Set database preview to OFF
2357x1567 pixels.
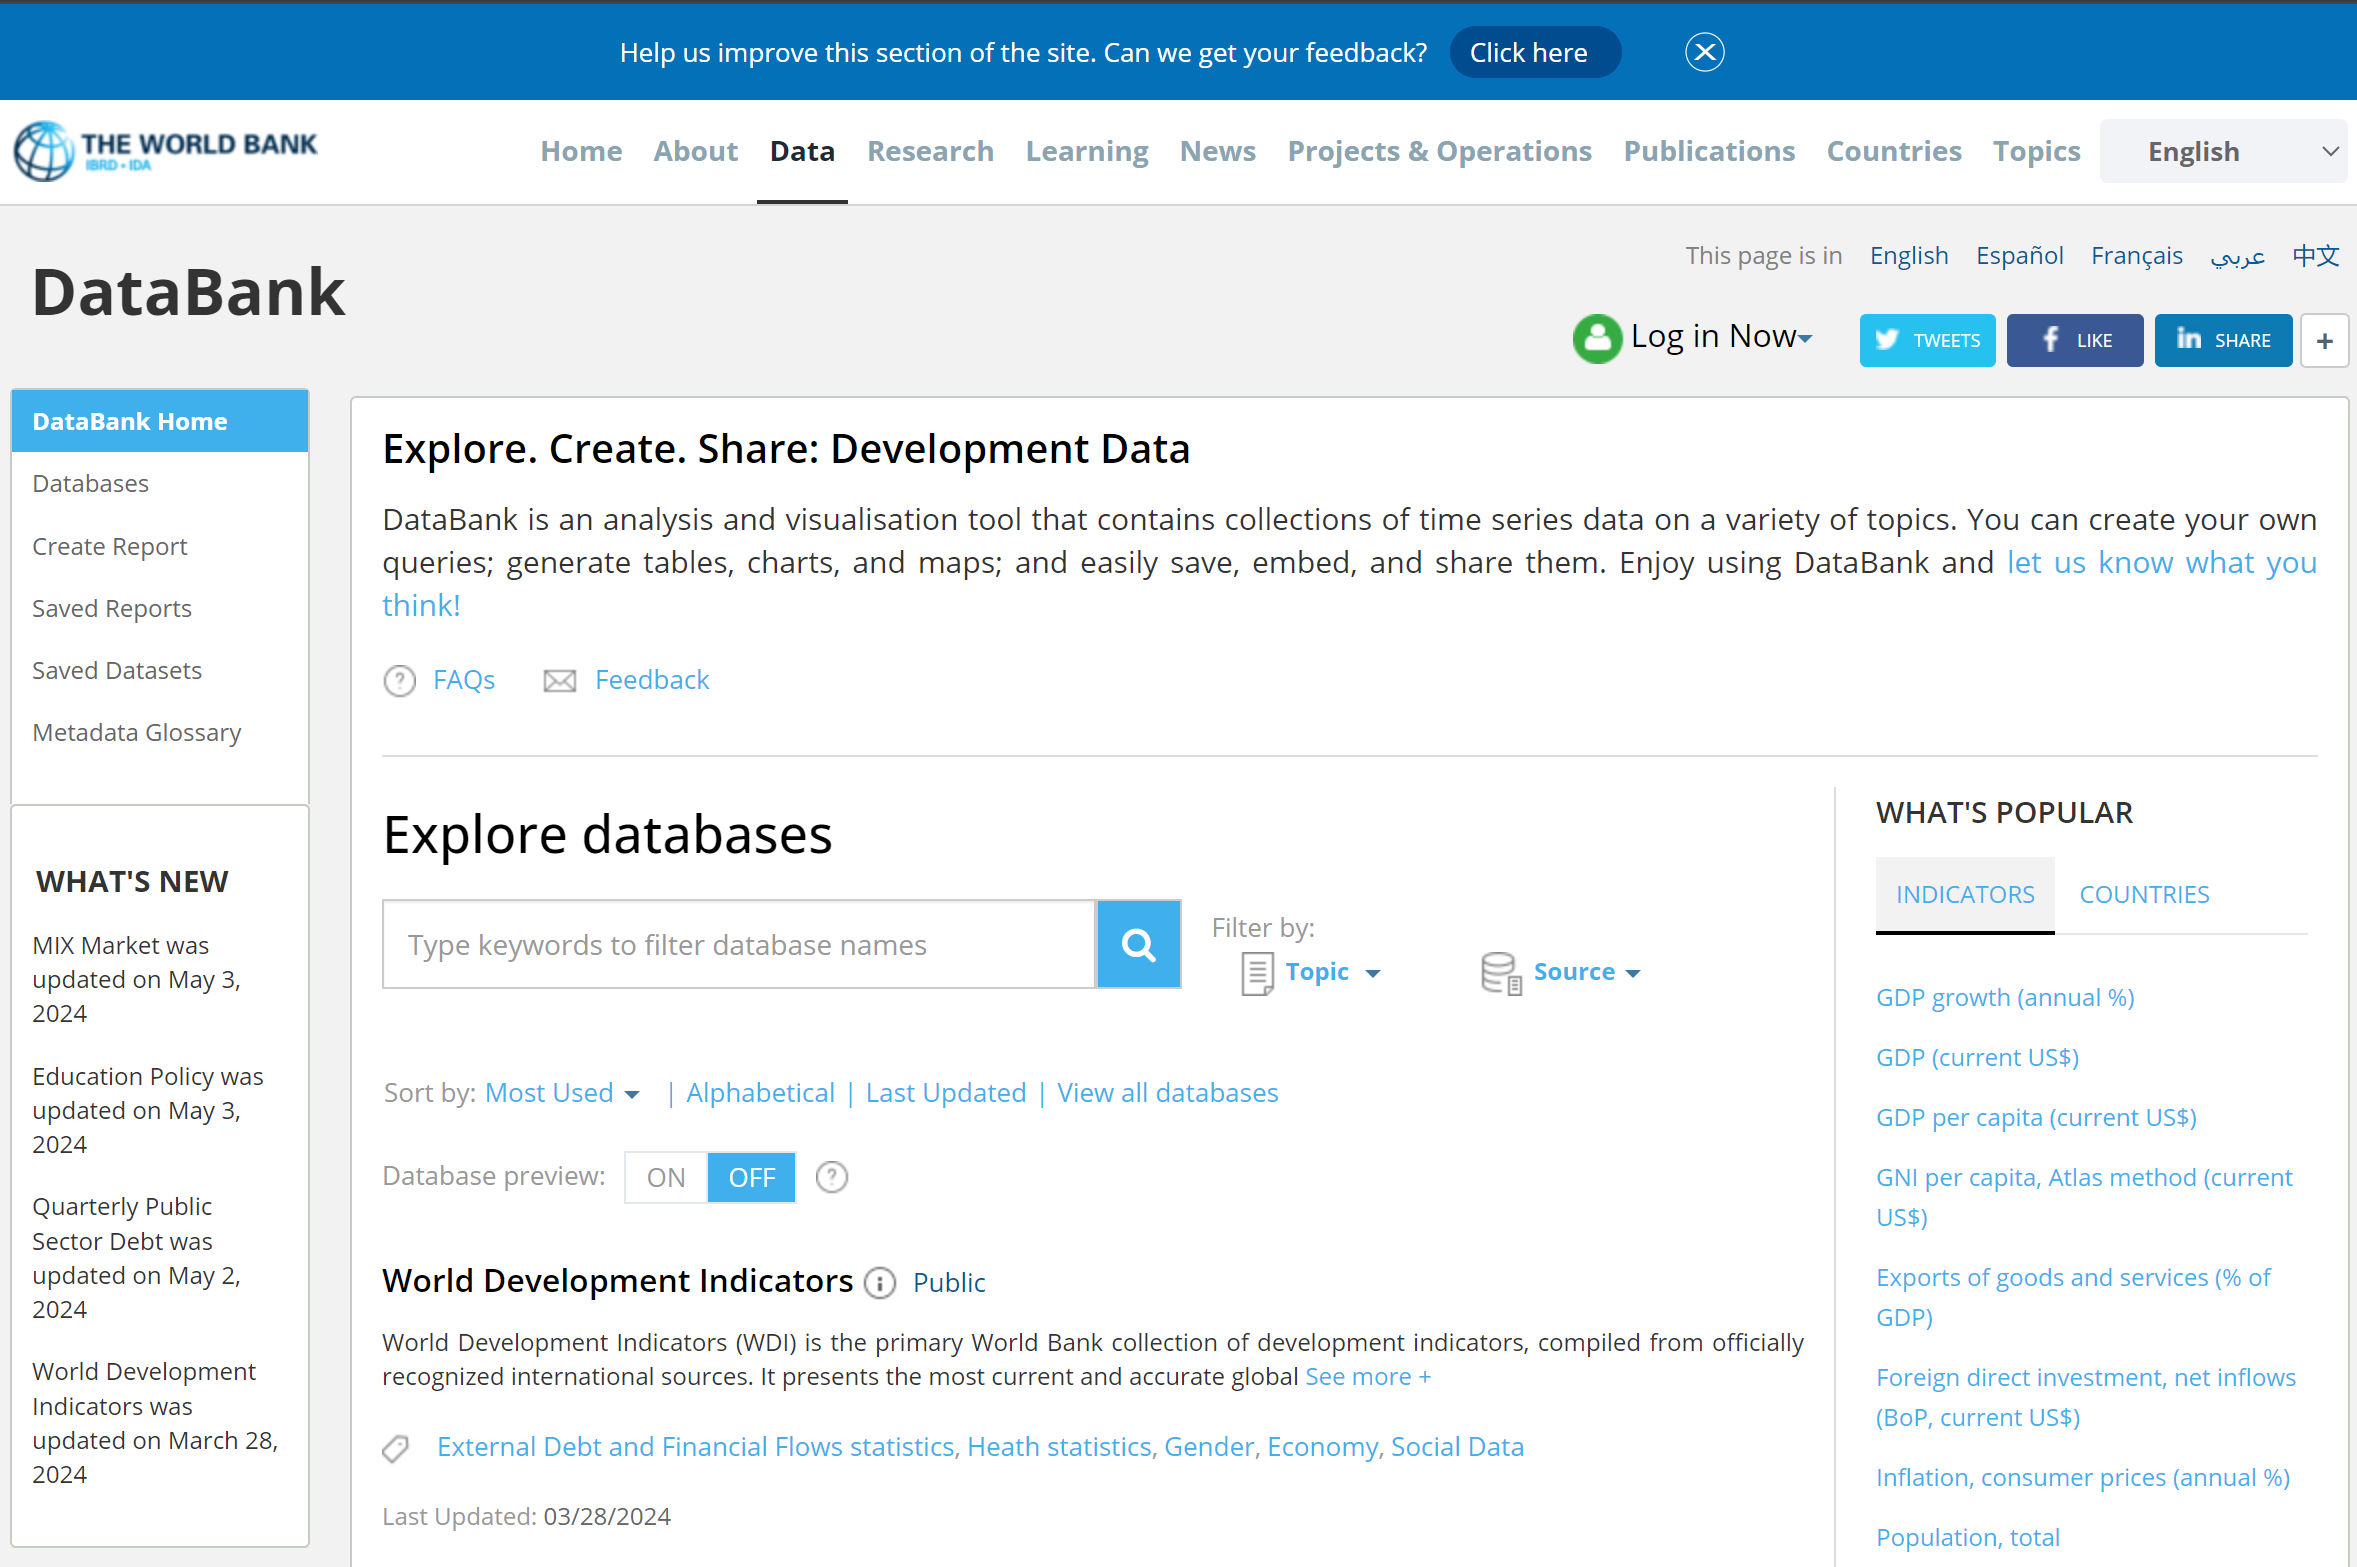pos(751,1177)
